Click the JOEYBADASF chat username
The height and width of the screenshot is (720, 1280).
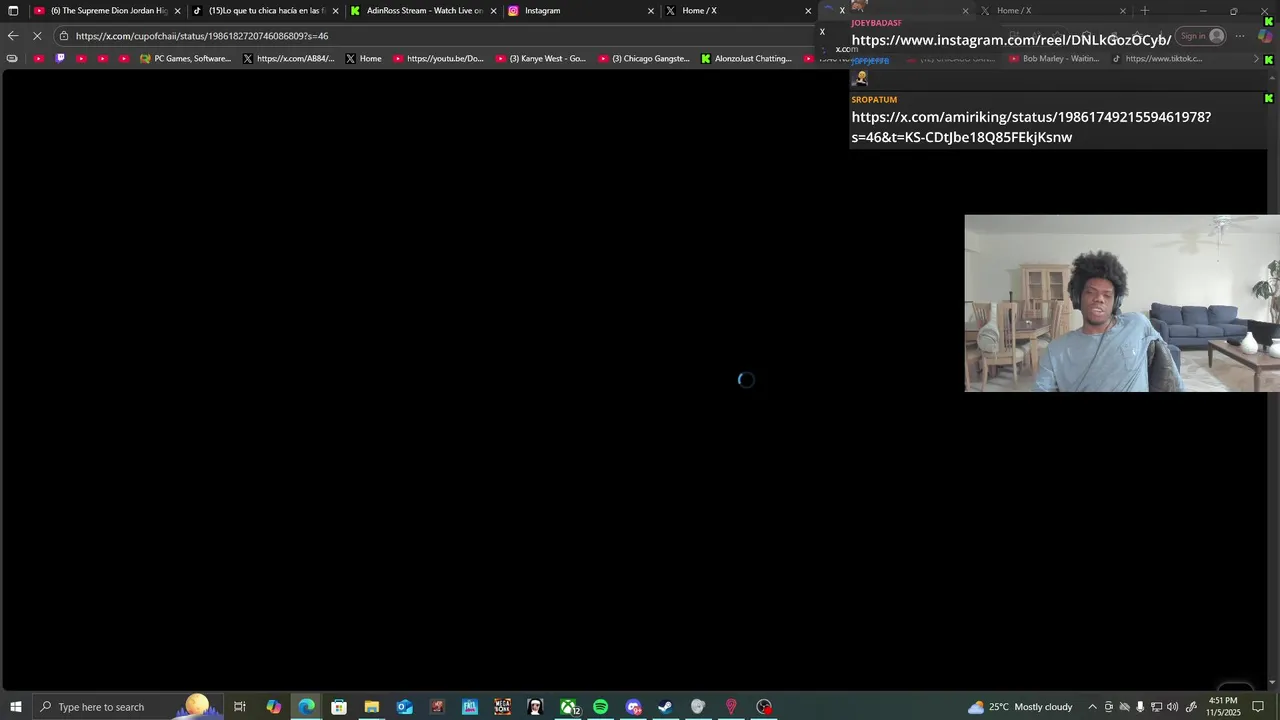[x=876, y=23]
